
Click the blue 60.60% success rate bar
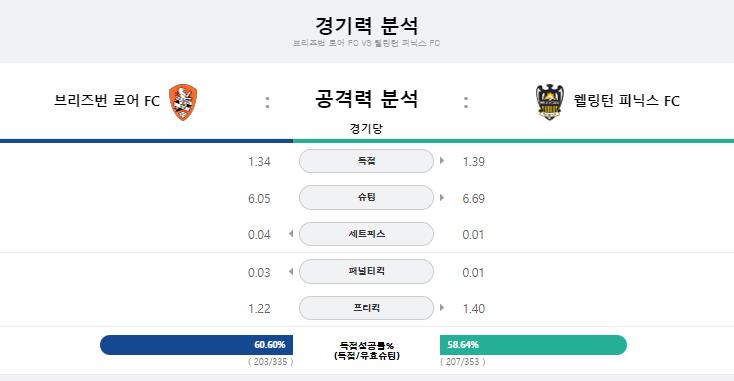click(197, 345)
